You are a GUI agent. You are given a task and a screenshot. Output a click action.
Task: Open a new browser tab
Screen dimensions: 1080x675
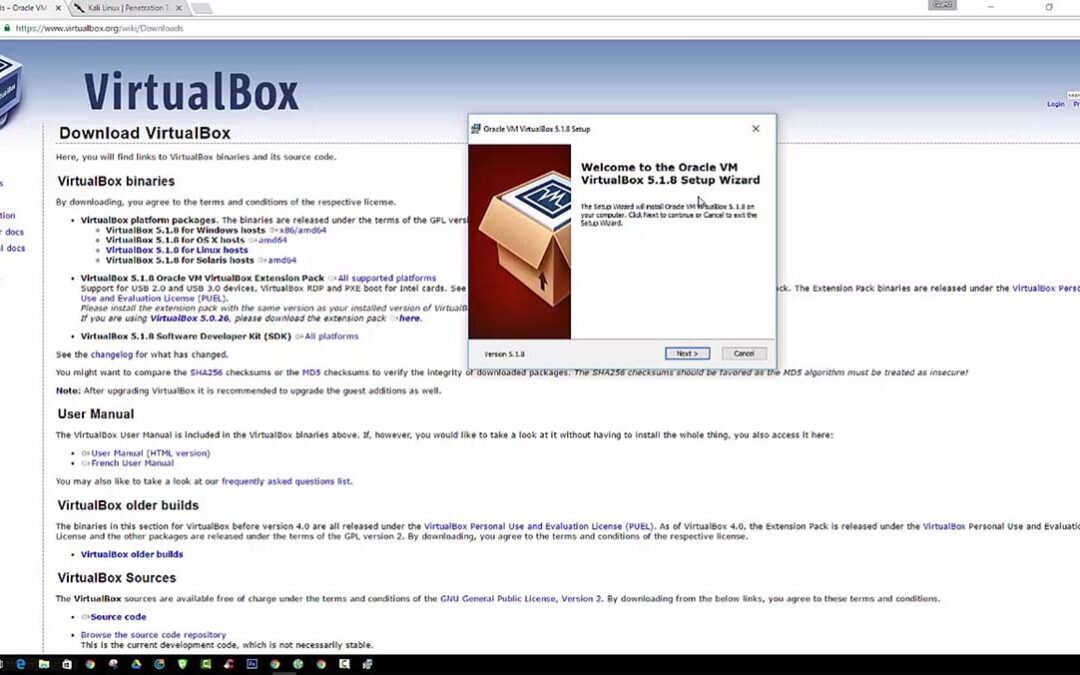coord(201,8)
